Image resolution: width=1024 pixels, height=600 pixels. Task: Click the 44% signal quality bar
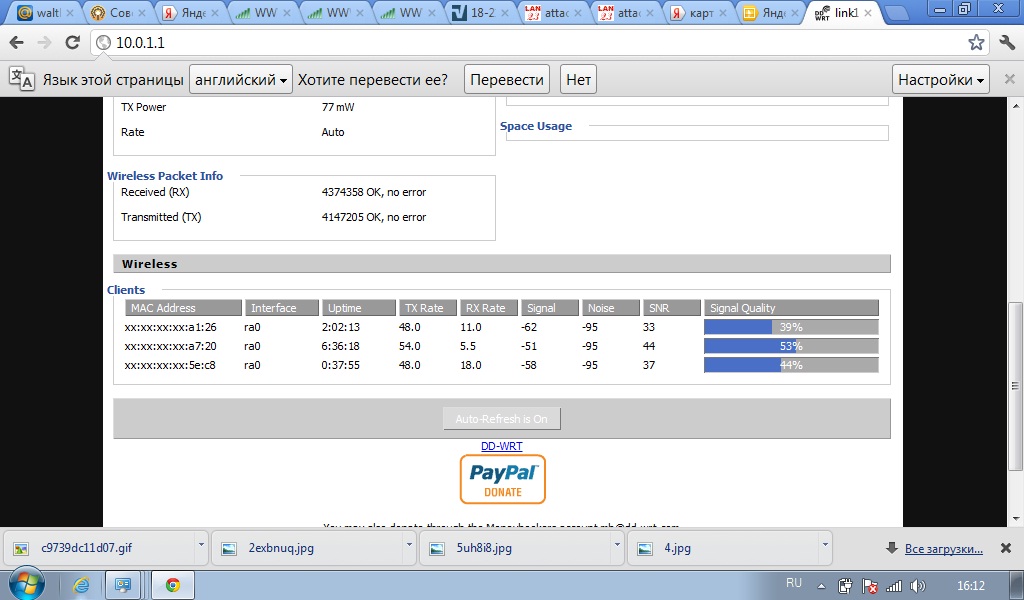tap(791, 365)
